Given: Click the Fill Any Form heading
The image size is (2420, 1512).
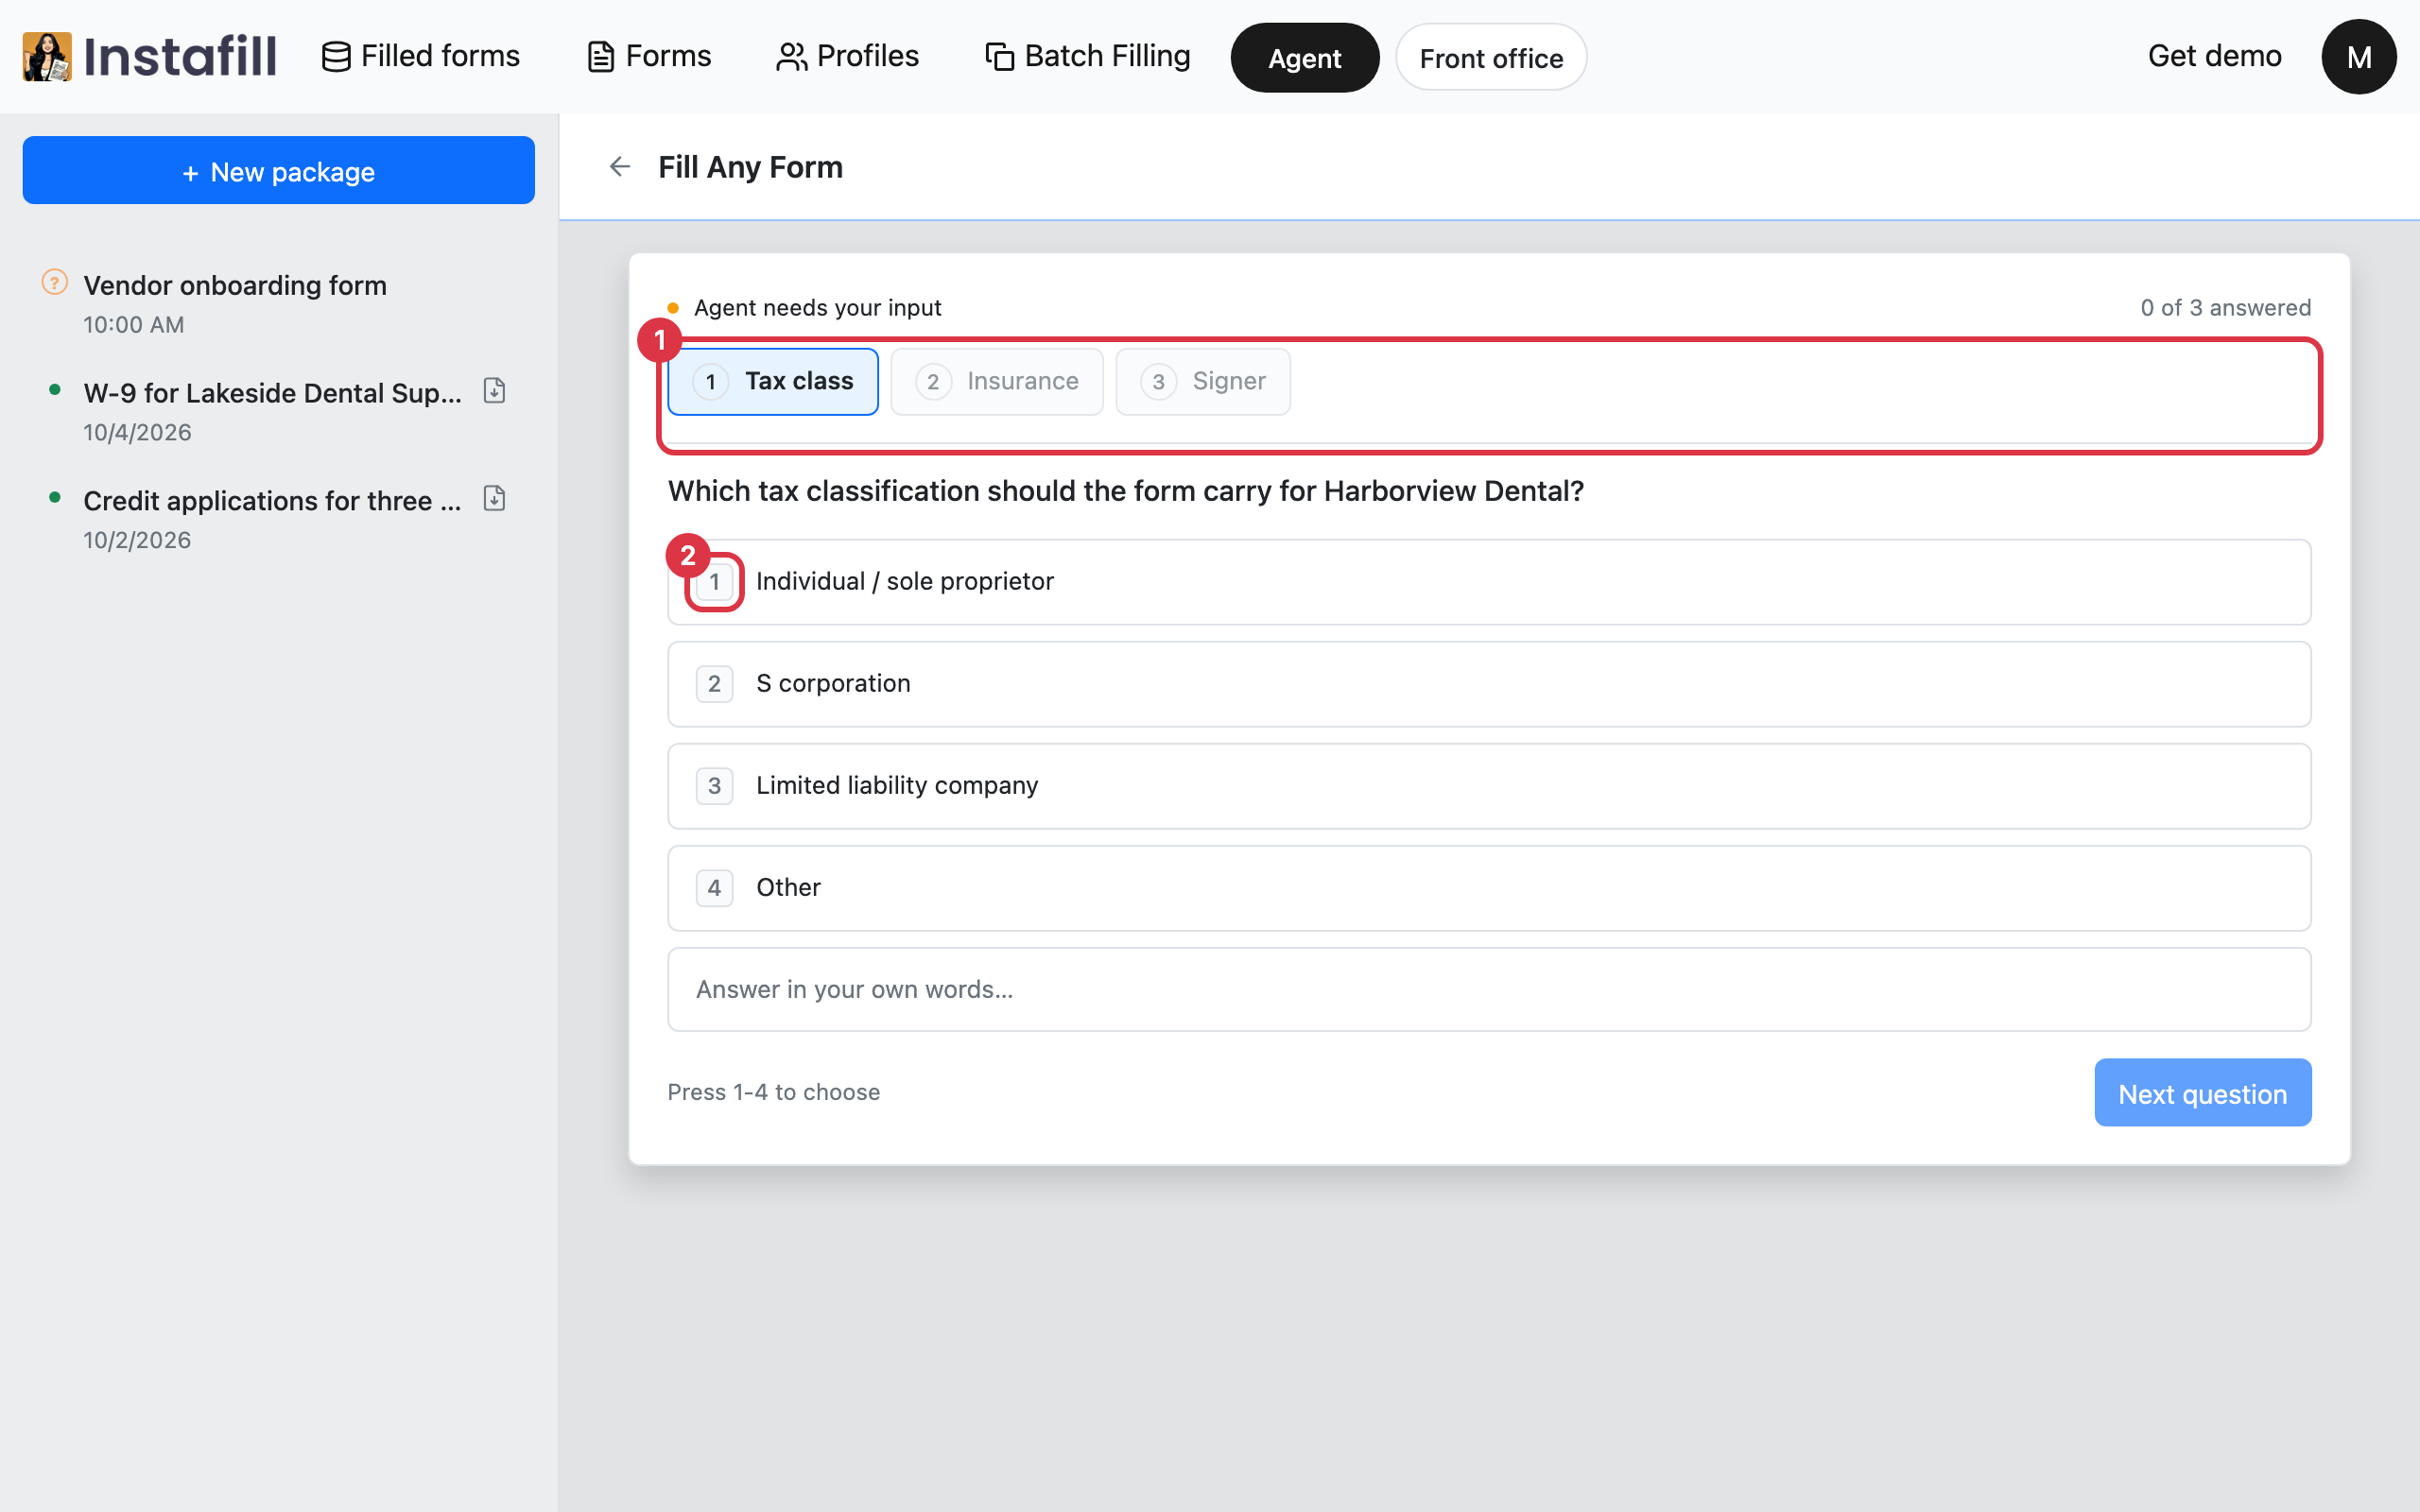Looking at the screenshot, I should [x=750, y=167].
